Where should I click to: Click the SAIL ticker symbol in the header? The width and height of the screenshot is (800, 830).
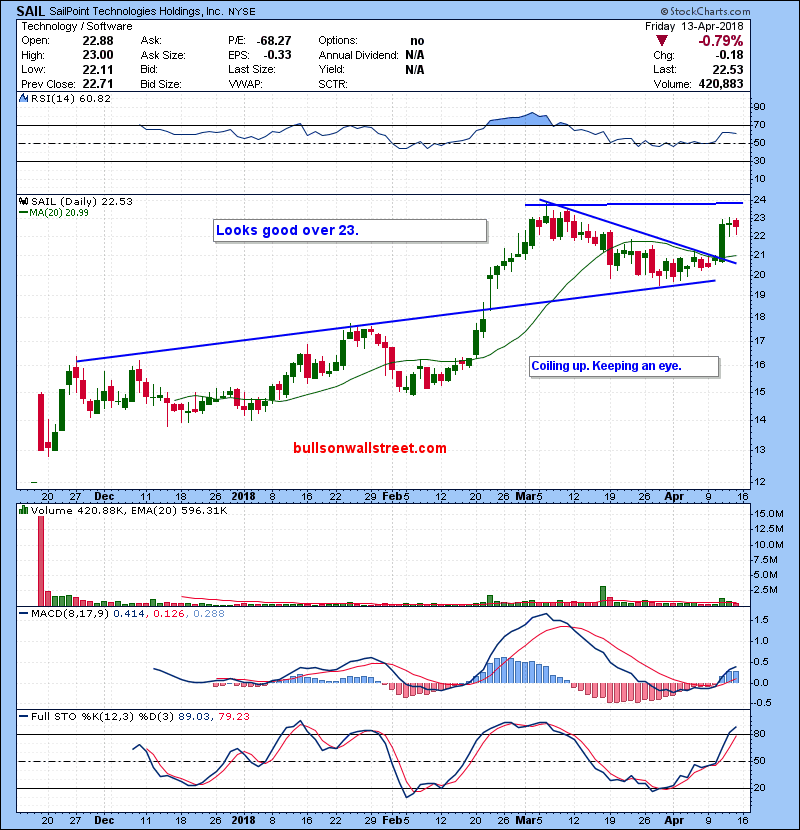coord(31,11)
